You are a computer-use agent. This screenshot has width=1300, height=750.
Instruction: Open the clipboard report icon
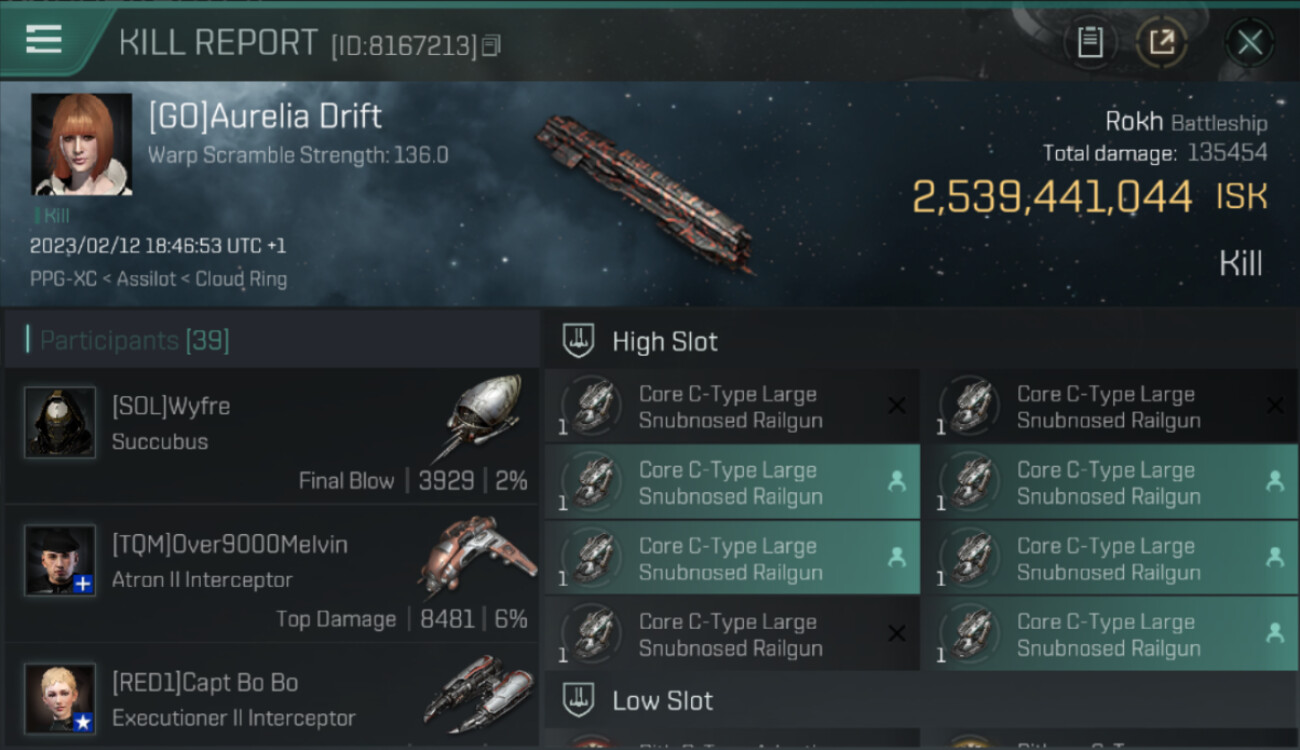point(1090,42)
